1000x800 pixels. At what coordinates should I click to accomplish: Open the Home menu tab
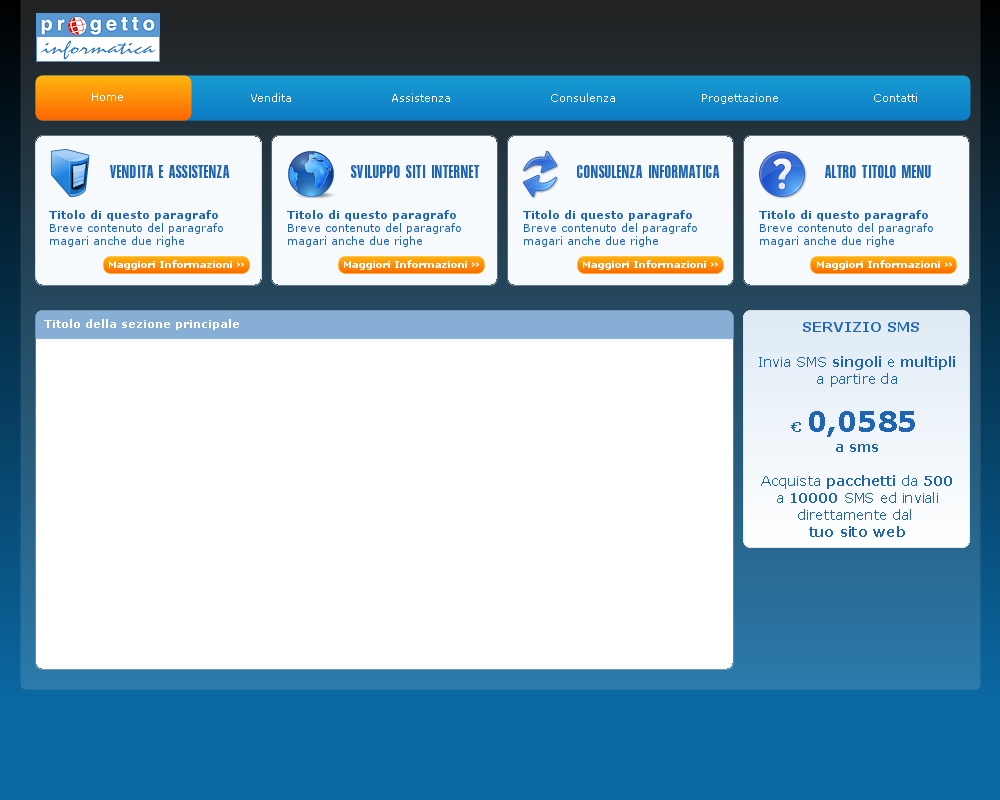tap(108, 98)
